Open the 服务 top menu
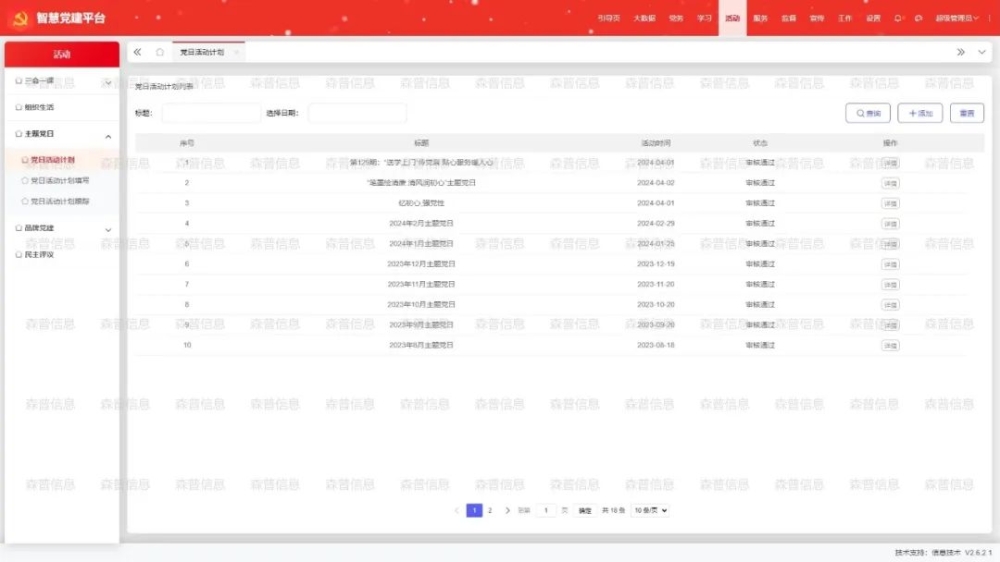This screenshot has width=1000, height=562. tap(760, 18)
